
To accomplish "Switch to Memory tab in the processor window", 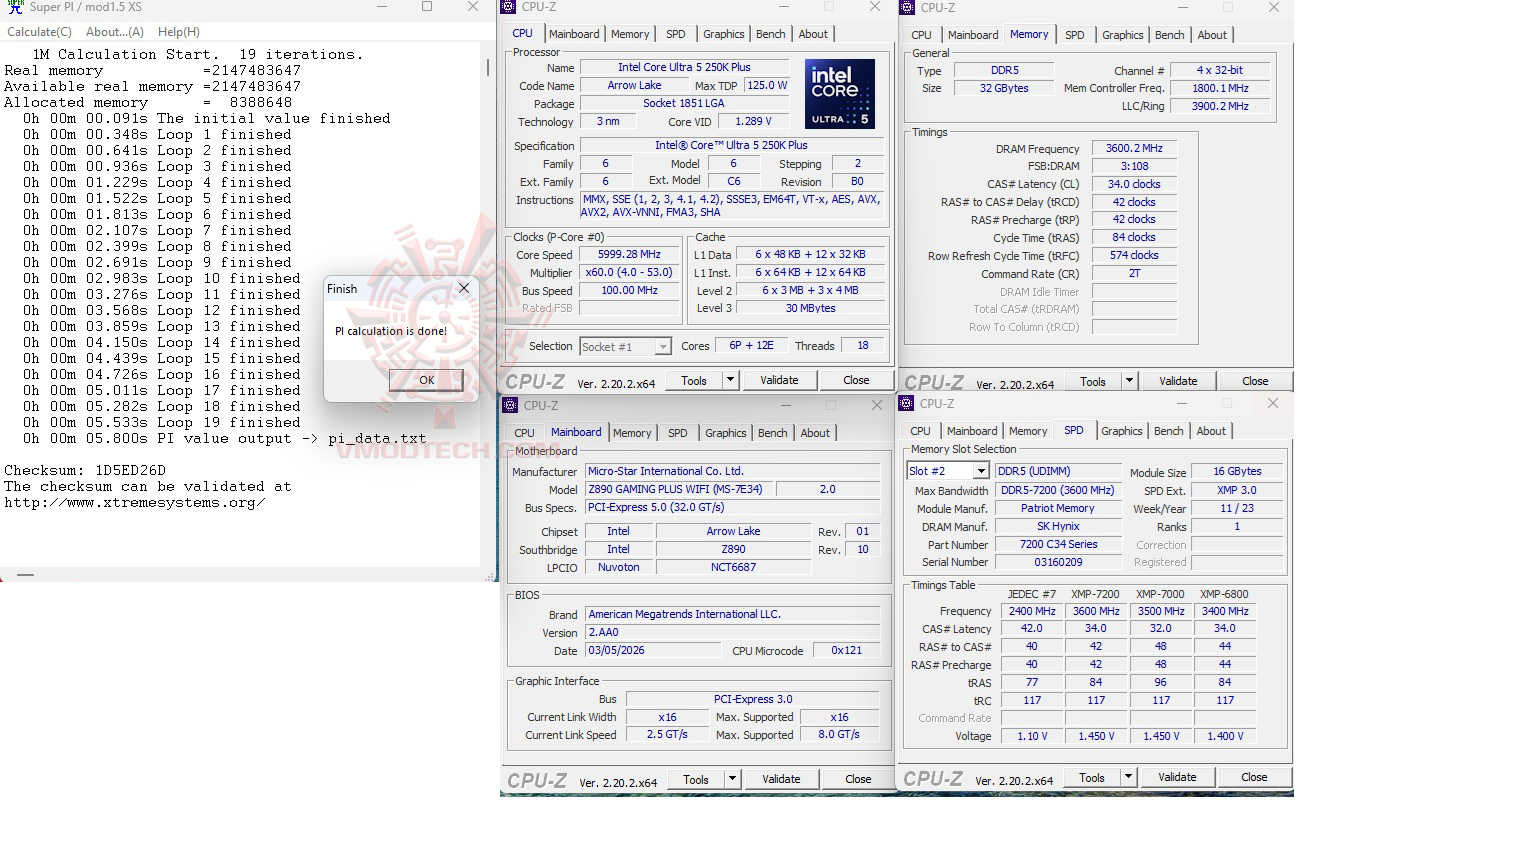I will [x=630, y=34].
